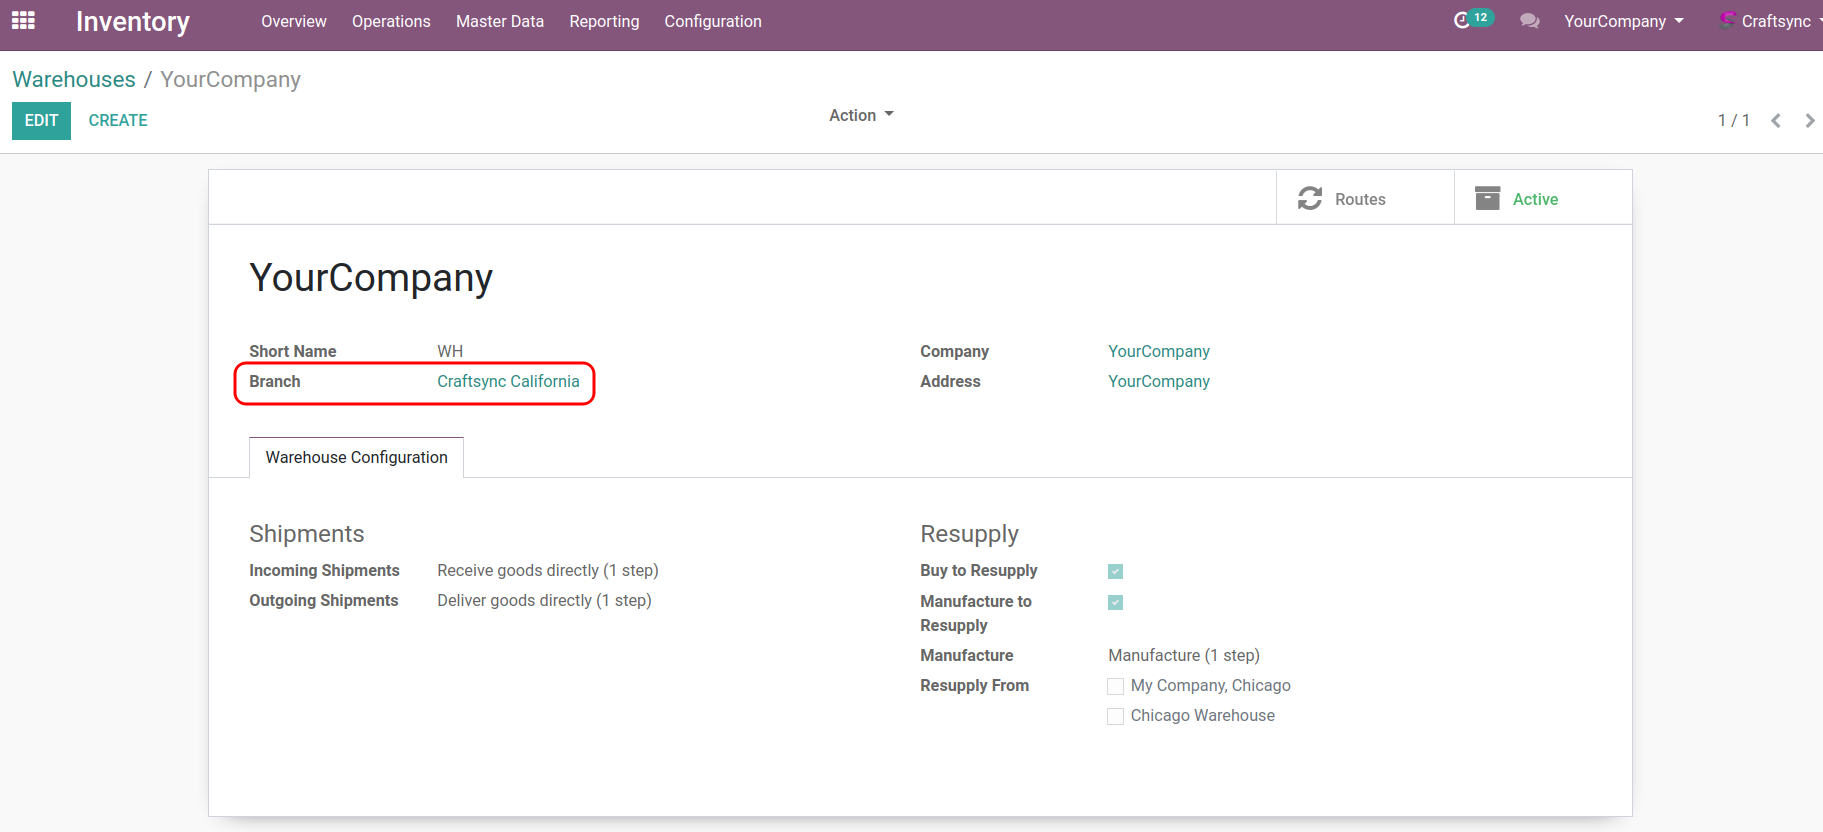1823x832 pixels.
Task: Click the Craftsync user avatar icon
Action: coord(1727,20)
